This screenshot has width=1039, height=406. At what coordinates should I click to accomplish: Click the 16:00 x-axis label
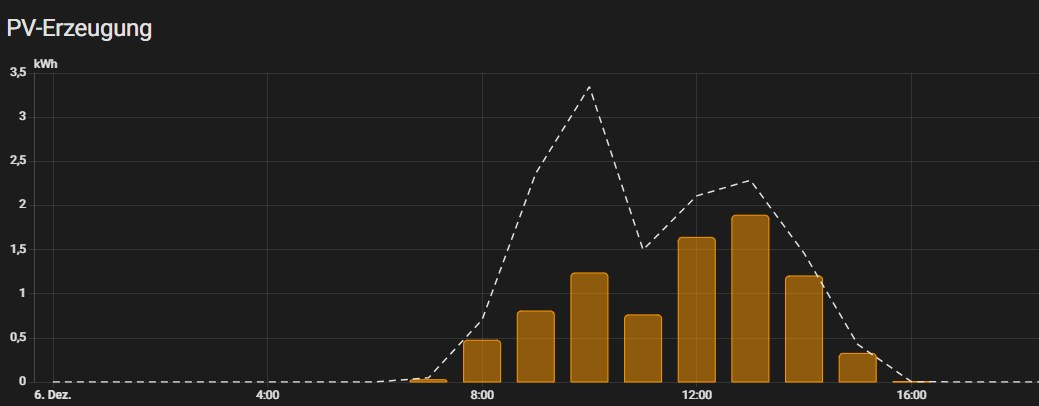coord(911,396)
